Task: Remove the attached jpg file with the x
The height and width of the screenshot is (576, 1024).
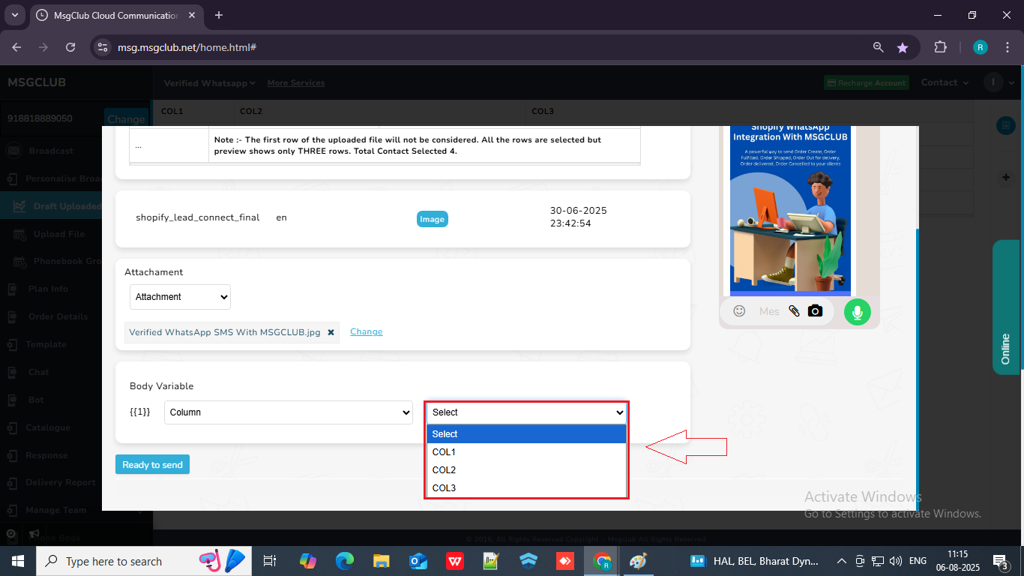Action: click(331, 332)
